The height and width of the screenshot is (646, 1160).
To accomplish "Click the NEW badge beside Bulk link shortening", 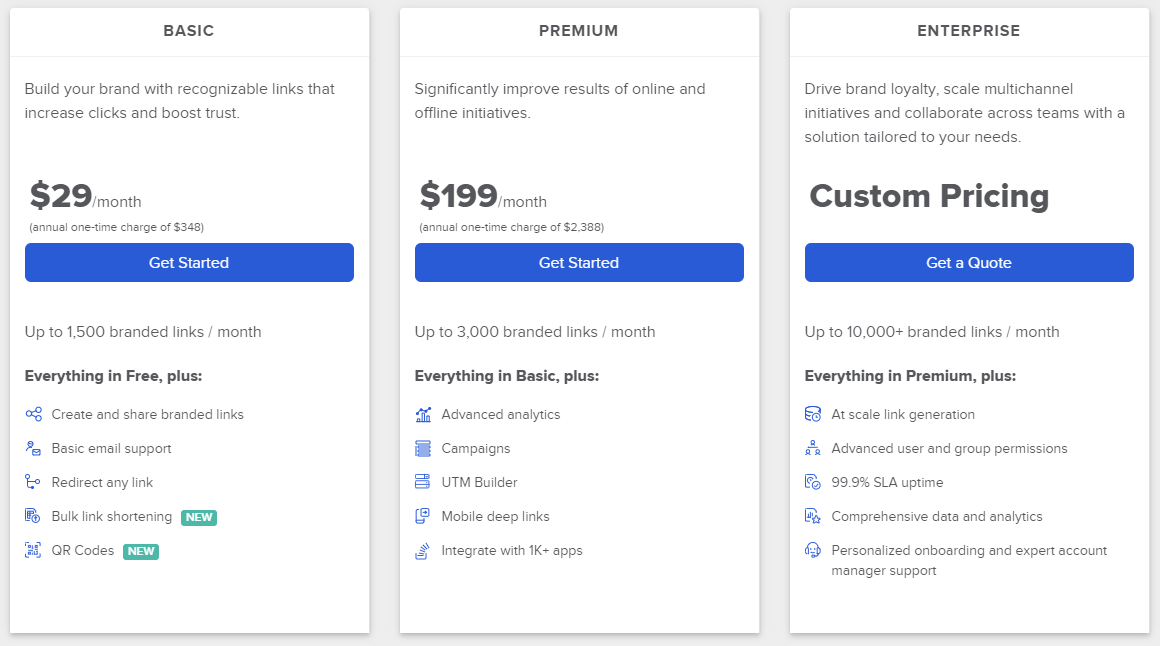I will (x=199, y=517).
